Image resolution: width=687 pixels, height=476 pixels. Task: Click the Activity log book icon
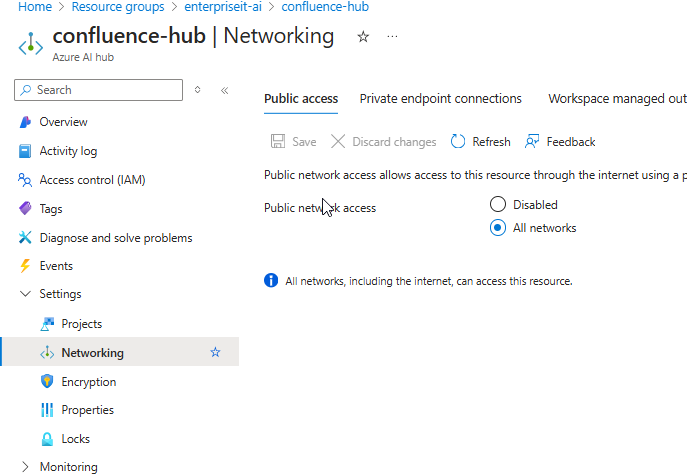pos(25,151)
